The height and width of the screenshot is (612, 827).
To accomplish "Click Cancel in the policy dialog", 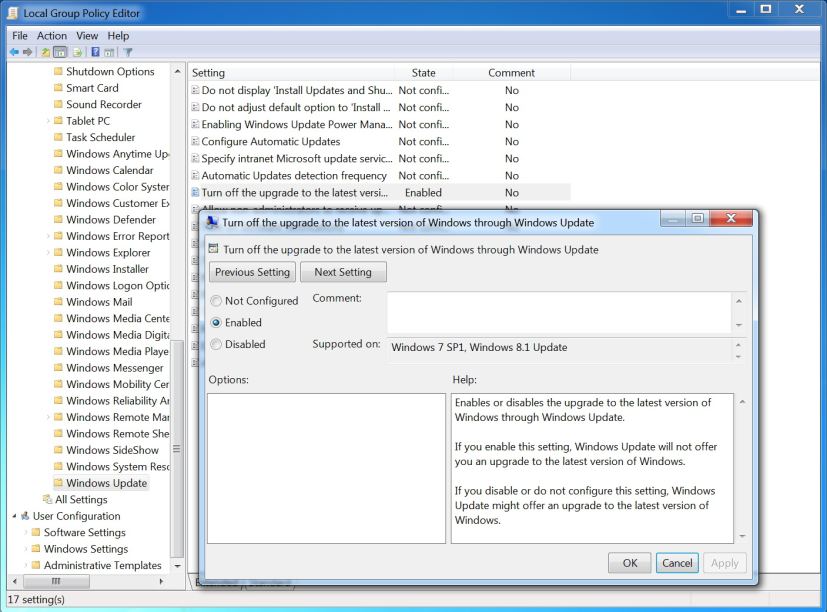I will coord(677,563).
